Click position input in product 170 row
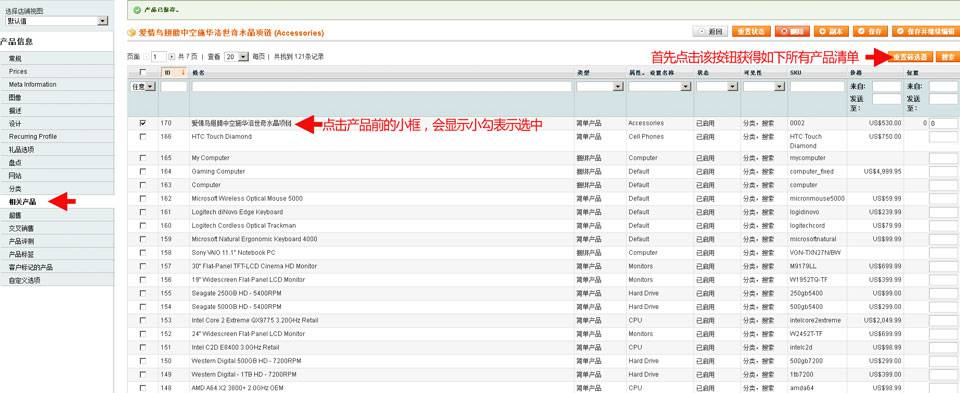Screen dimensions: 960x393 [x=943, y=124]
